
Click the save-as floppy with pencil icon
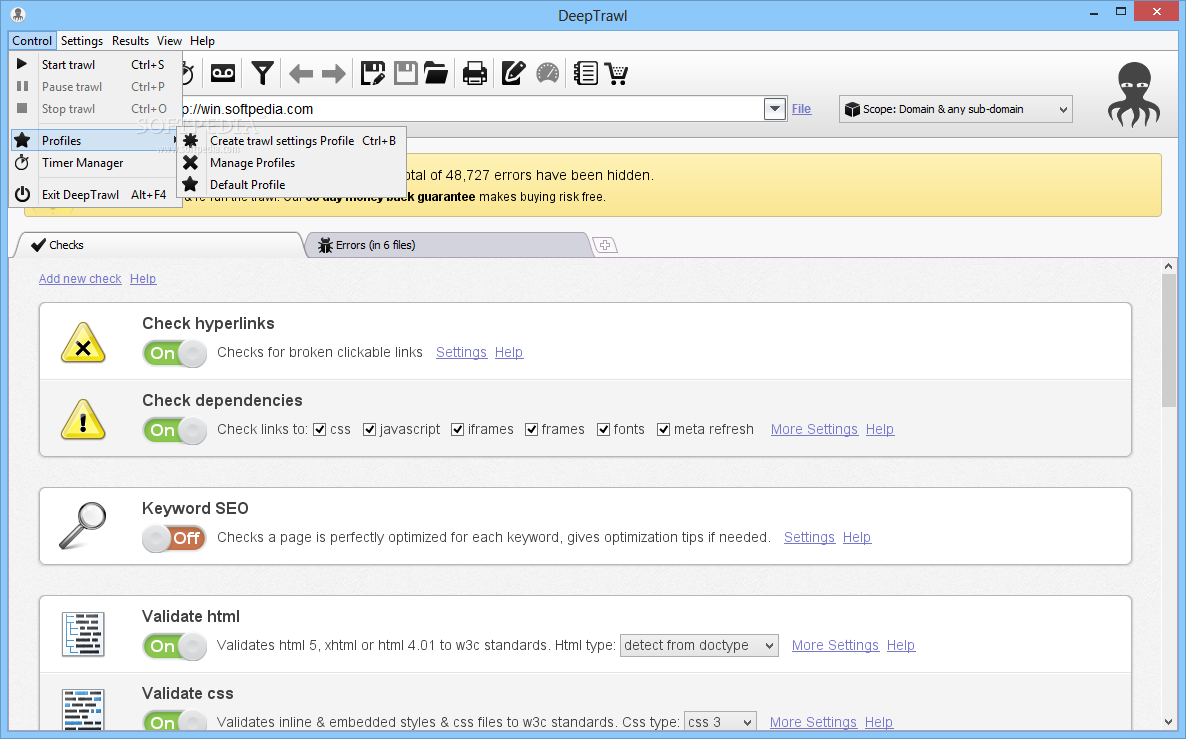tap(373, 73)
